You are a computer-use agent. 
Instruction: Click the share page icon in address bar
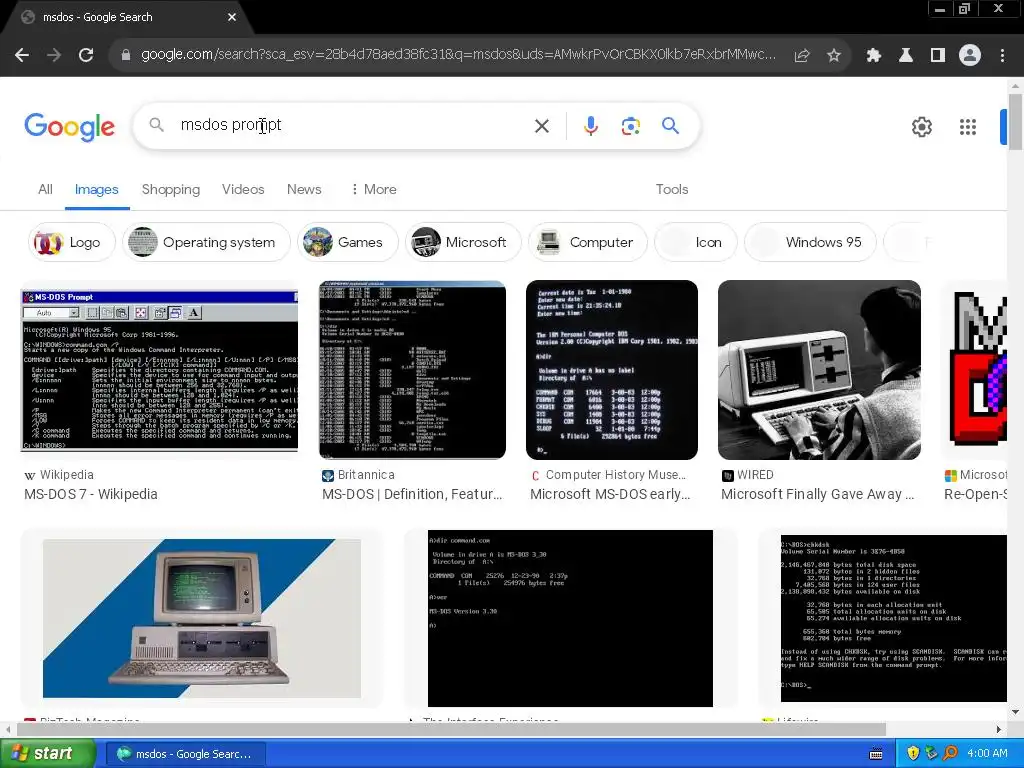(802, 56)
